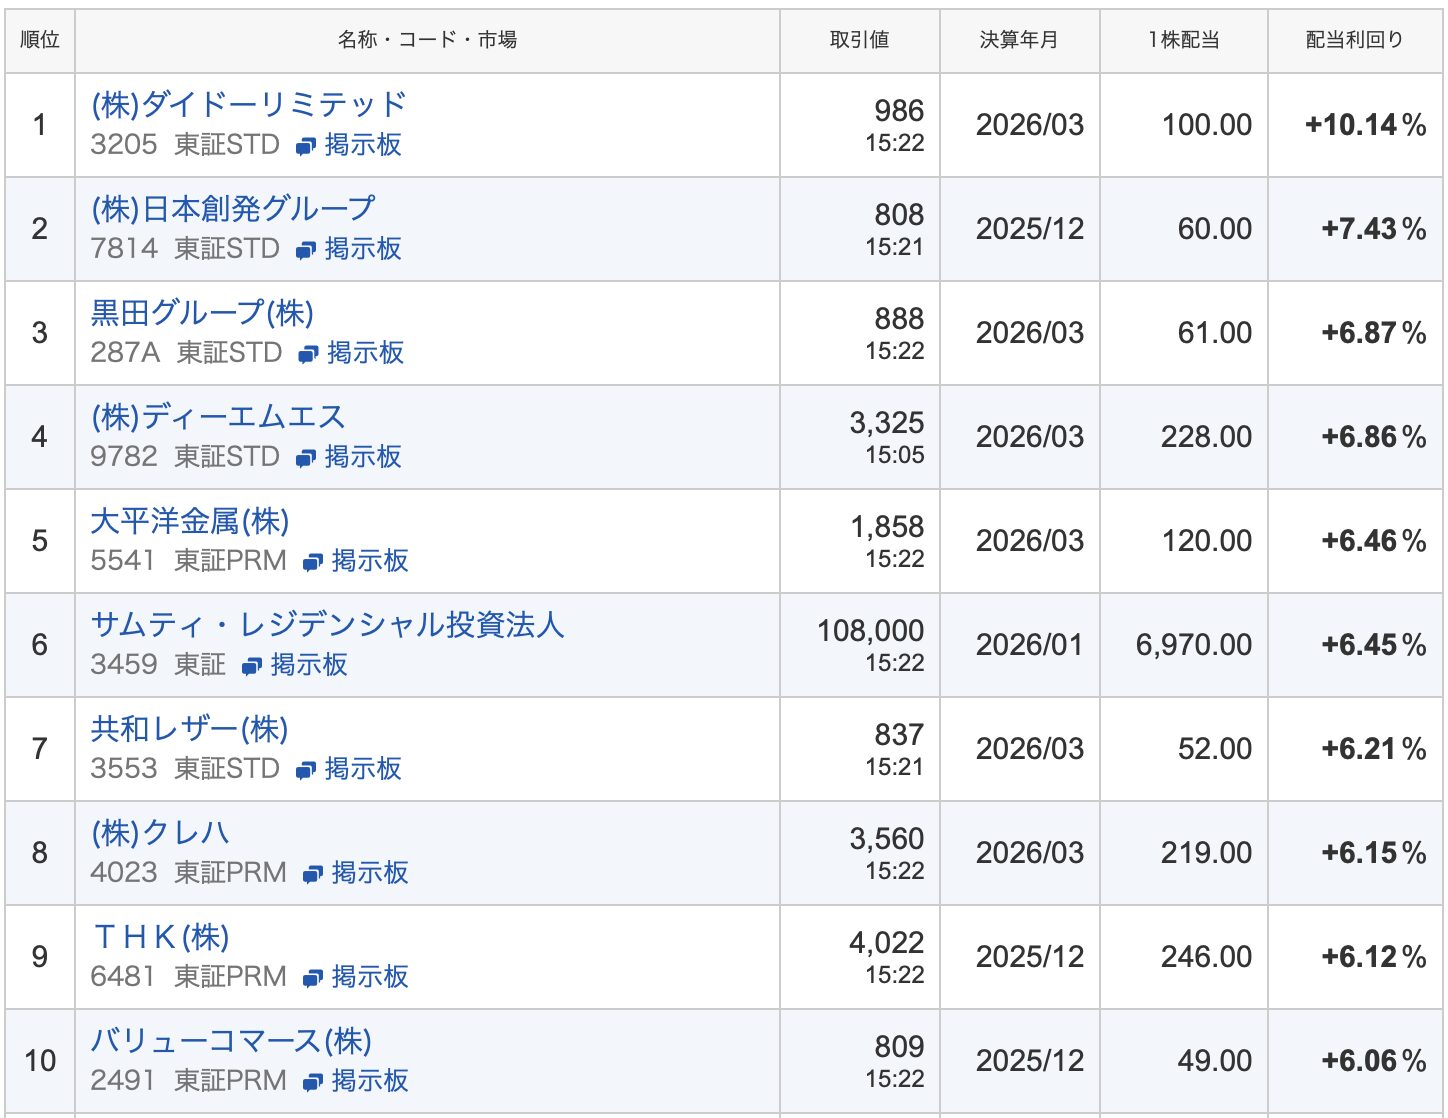Open 掲示板 link for code 9782
The width and height of the screenshot is (1448, 1118).
point(363,457)
